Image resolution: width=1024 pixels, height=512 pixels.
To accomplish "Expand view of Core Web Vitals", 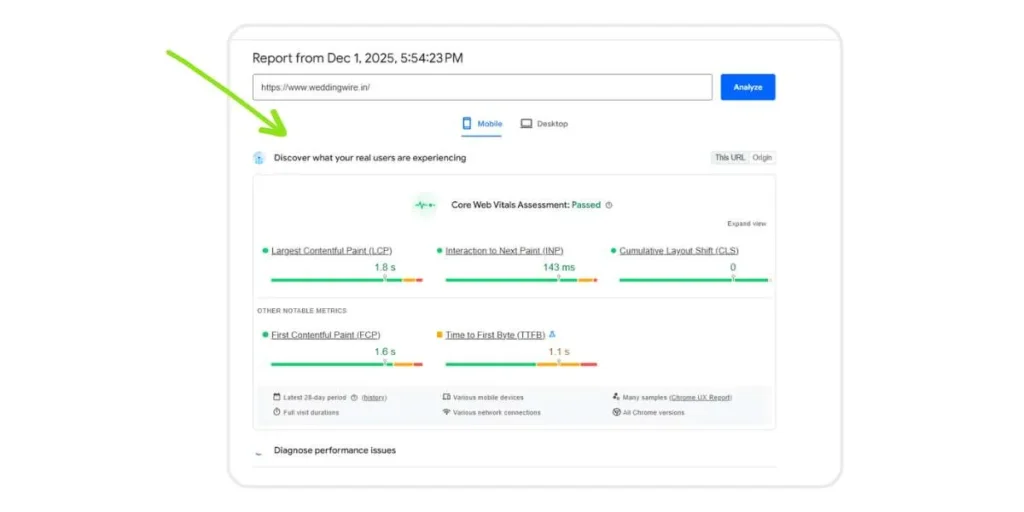I will [746, 224].
